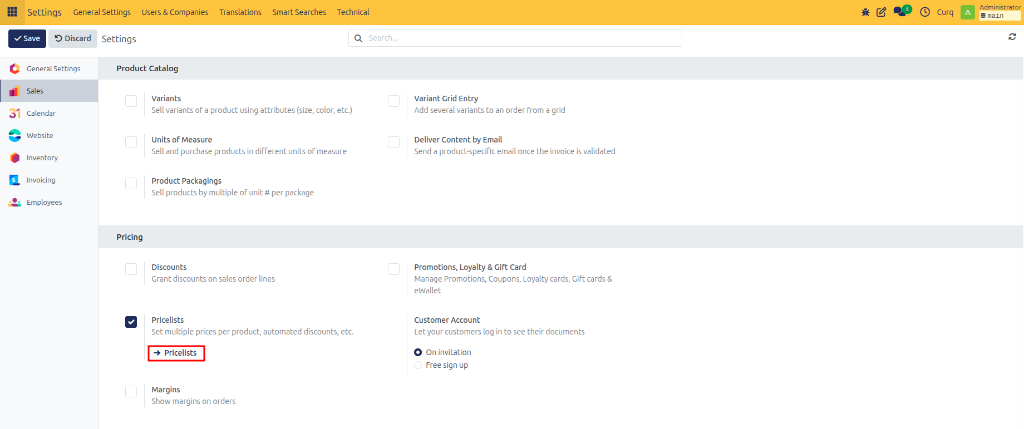Follow the Pricelists arrow link
The height and width of the screenshot is (429, 1024).
(x=176, y=353)
